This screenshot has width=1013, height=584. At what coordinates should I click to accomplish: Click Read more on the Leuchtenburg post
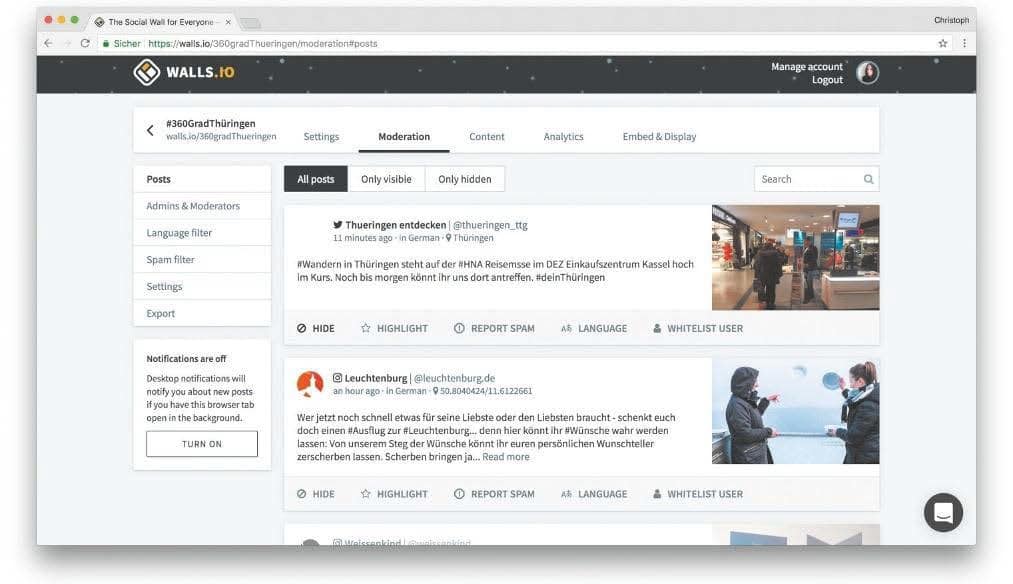coord(506,457)
